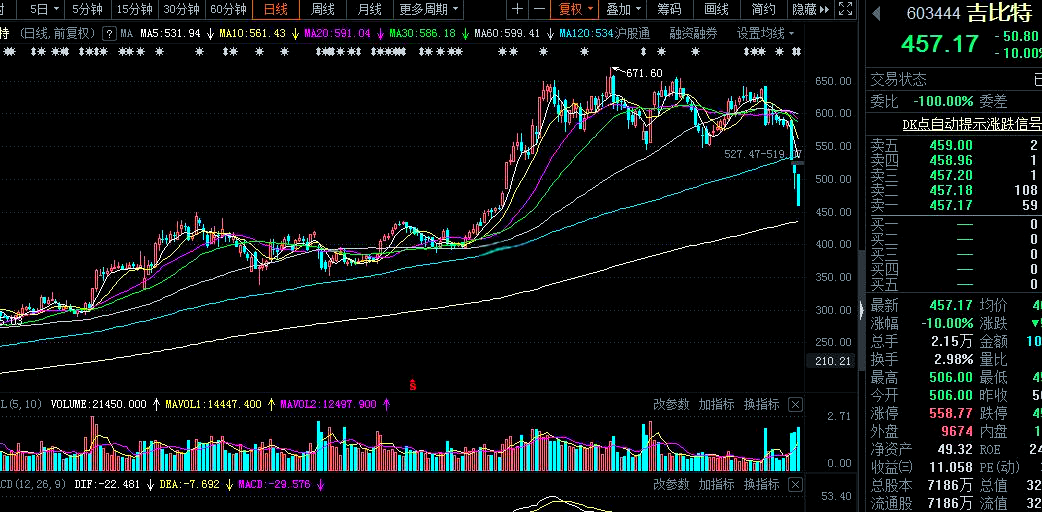
Task: Click the red S marker on chart
Action: tap(412, 384)
